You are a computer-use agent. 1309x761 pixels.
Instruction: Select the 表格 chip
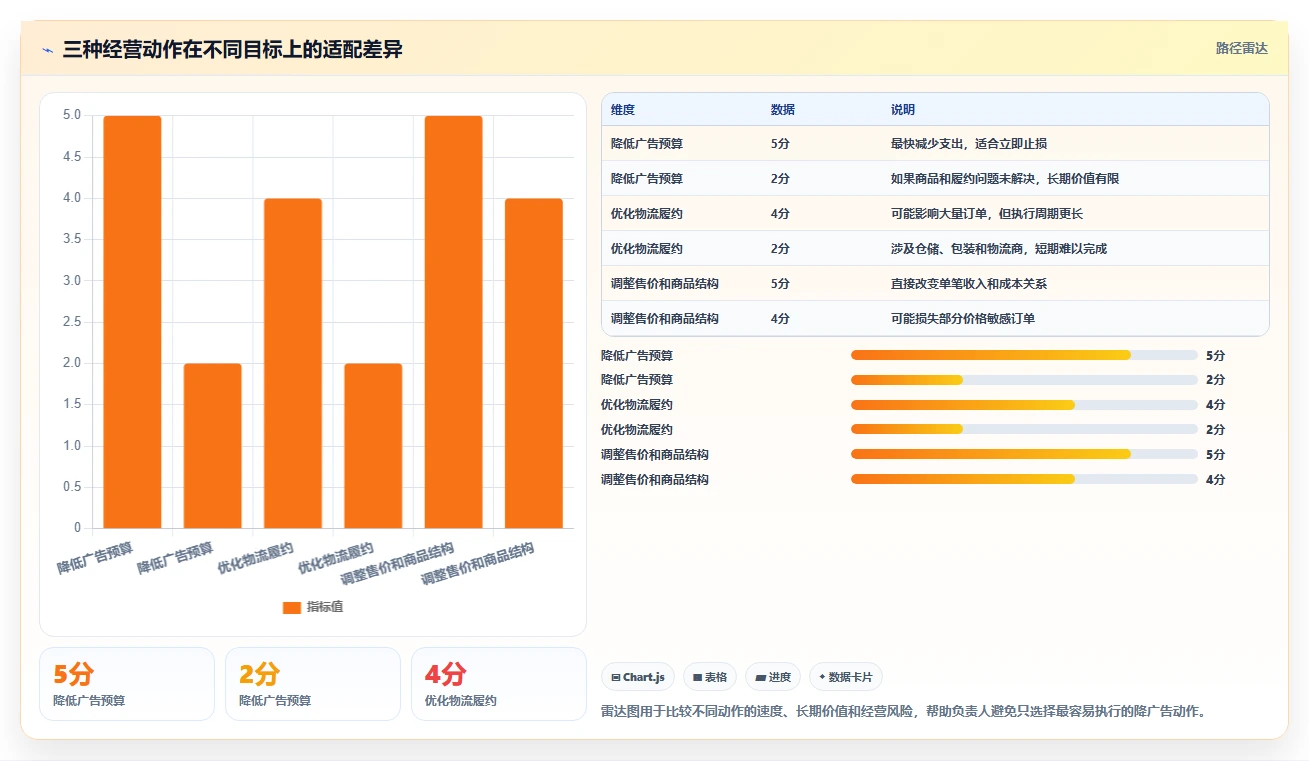pyautogui.click(x=710, y=677)
